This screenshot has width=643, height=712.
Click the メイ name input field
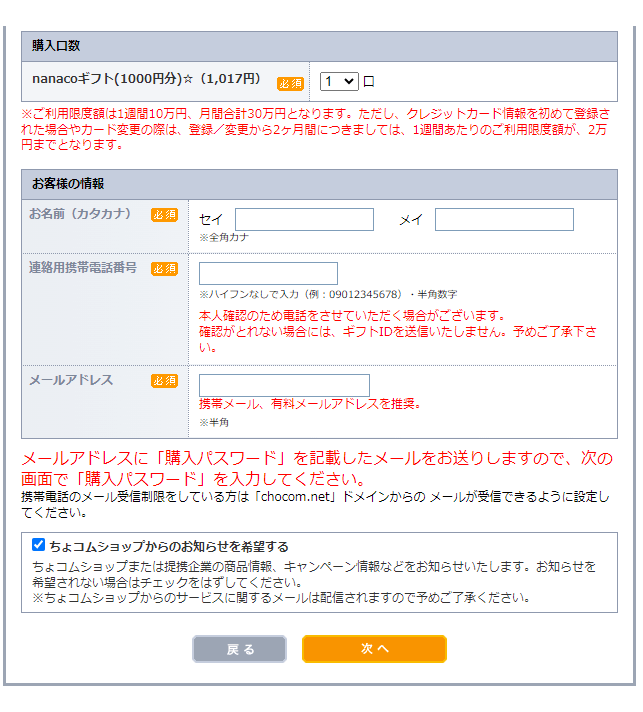(504, 220)
